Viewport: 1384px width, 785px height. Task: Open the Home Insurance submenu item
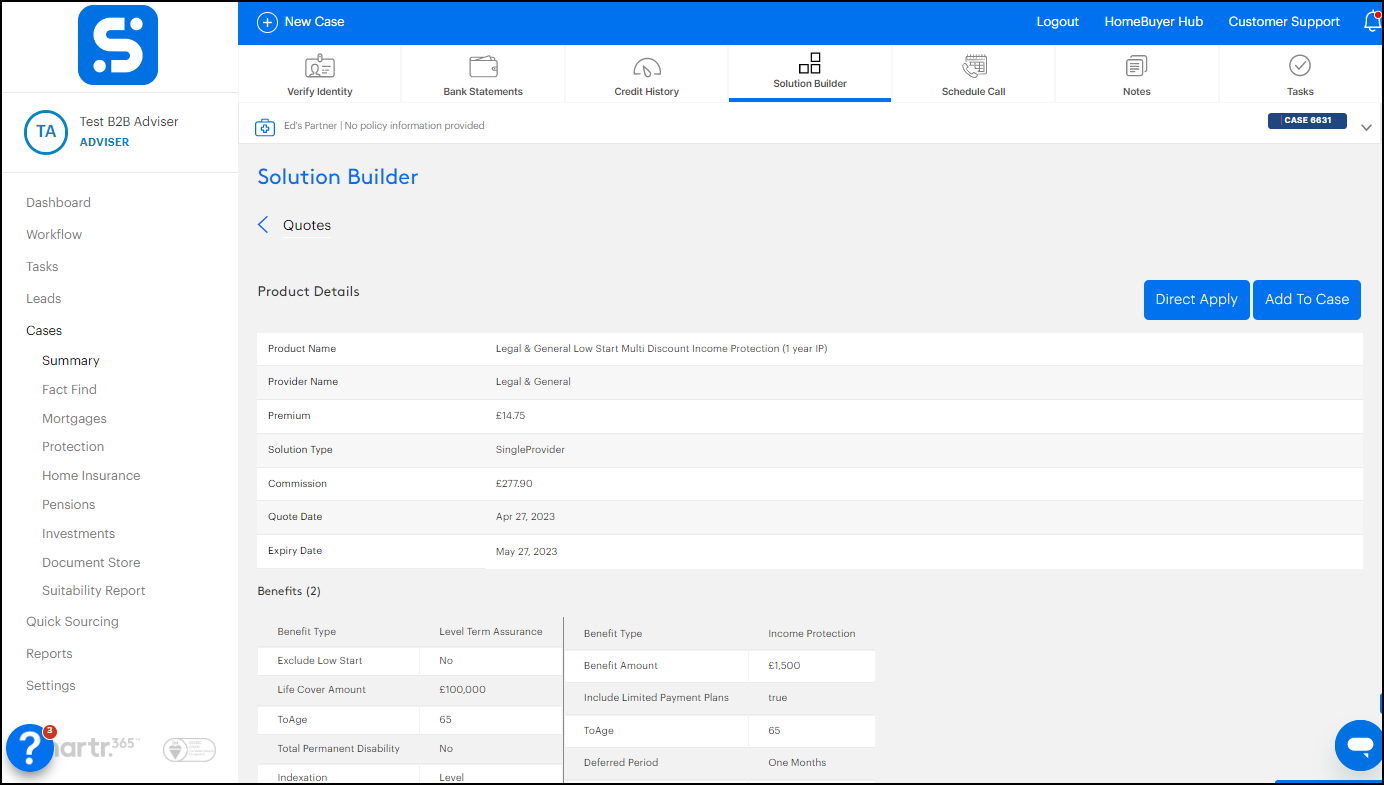pyautogui.click(x=91, y=475)
